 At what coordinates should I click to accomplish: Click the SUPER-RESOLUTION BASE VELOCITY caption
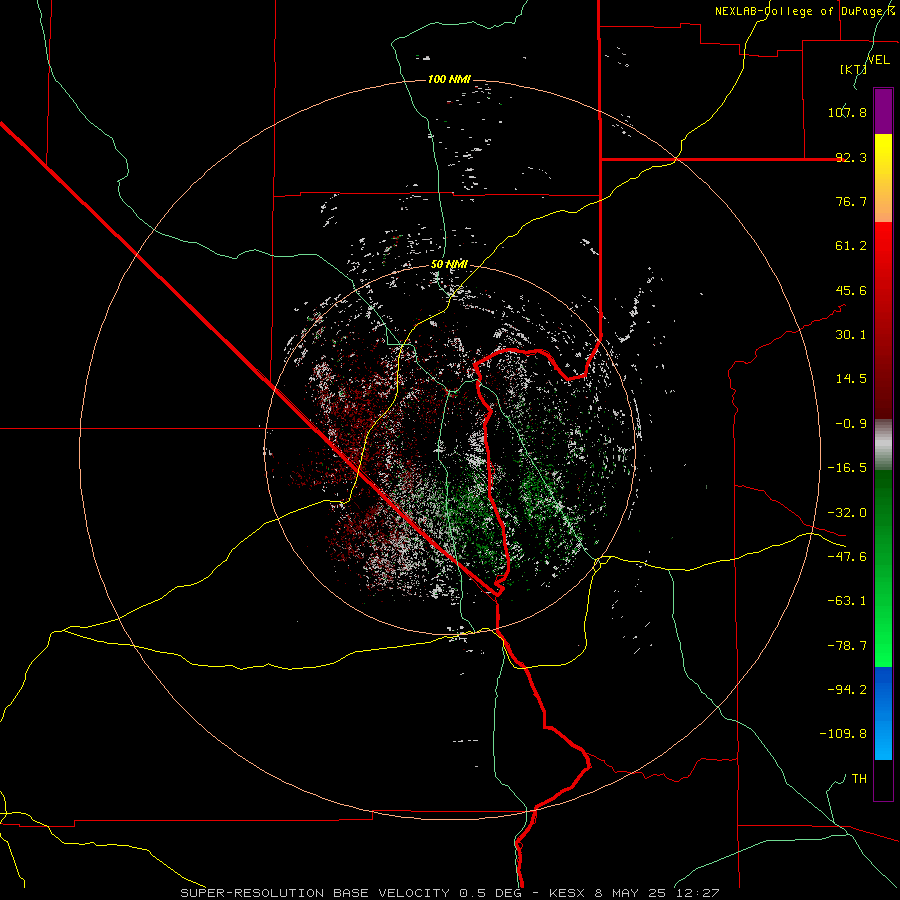pos(449,893)
